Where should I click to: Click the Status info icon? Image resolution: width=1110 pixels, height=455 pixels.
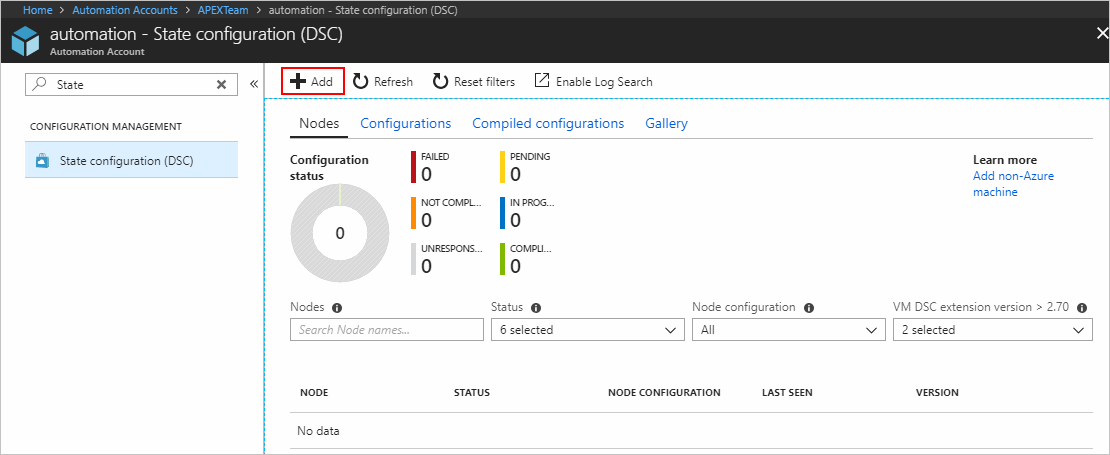[x=537, y=308]
